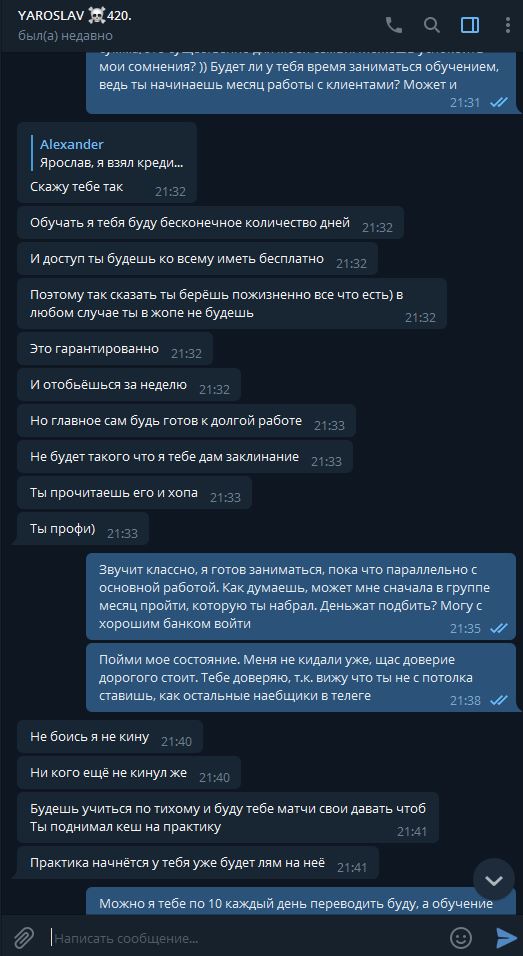
Task: Click the "был(а) недавно" last seen status
Action: click(x=55, y=35)
